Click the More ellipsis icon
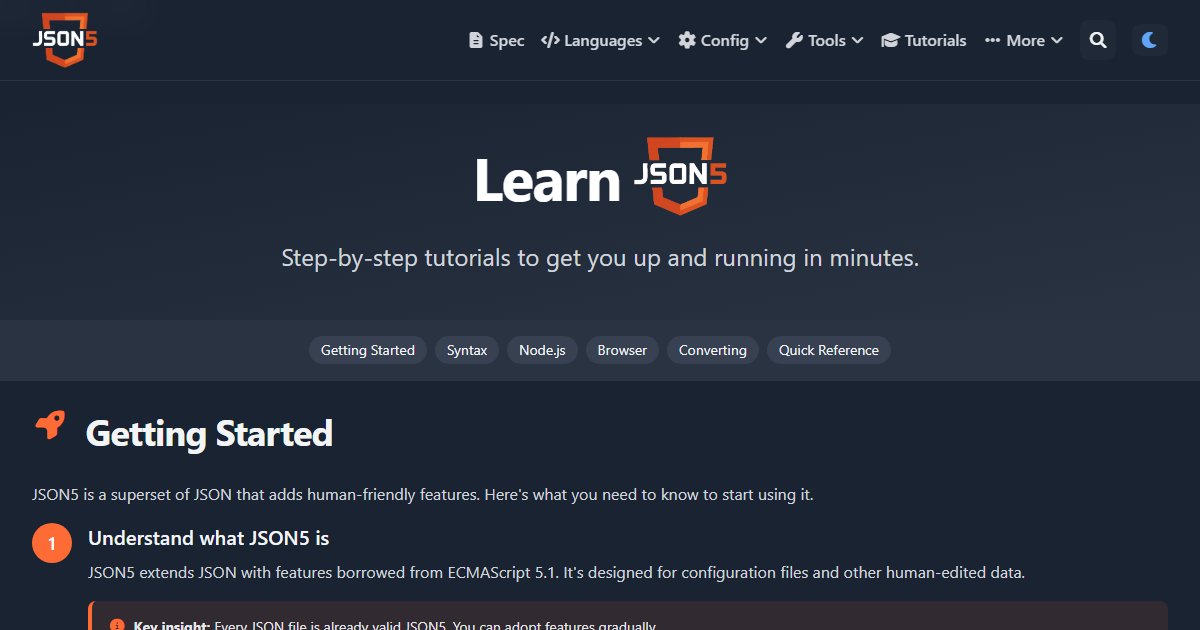 pos(992,41)
